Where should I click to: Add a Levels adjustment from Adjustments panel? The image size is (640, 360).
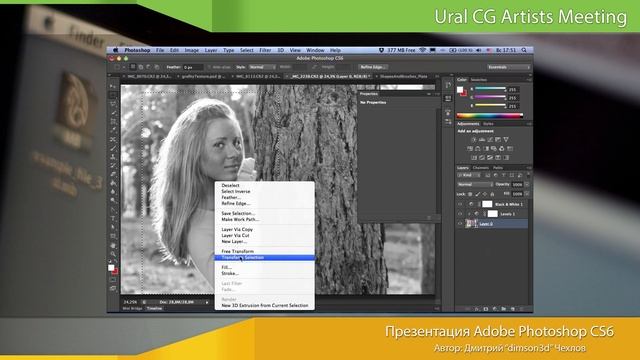point(482,140)
